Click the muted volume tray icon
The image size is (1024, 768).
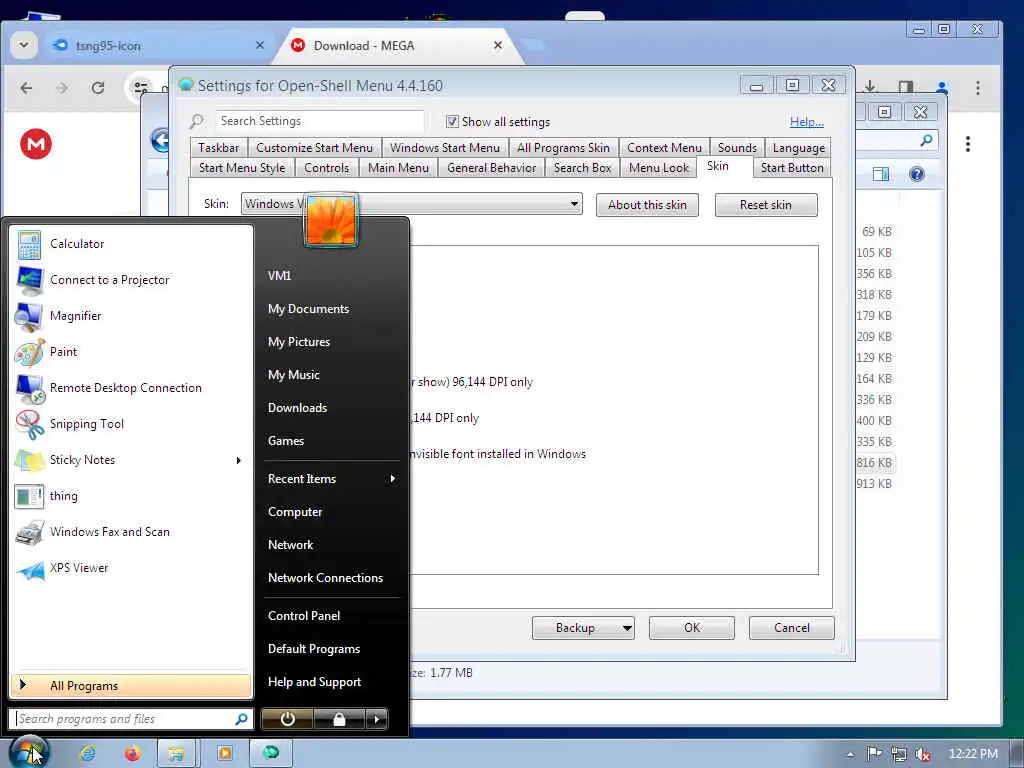(x=922, y=754)
